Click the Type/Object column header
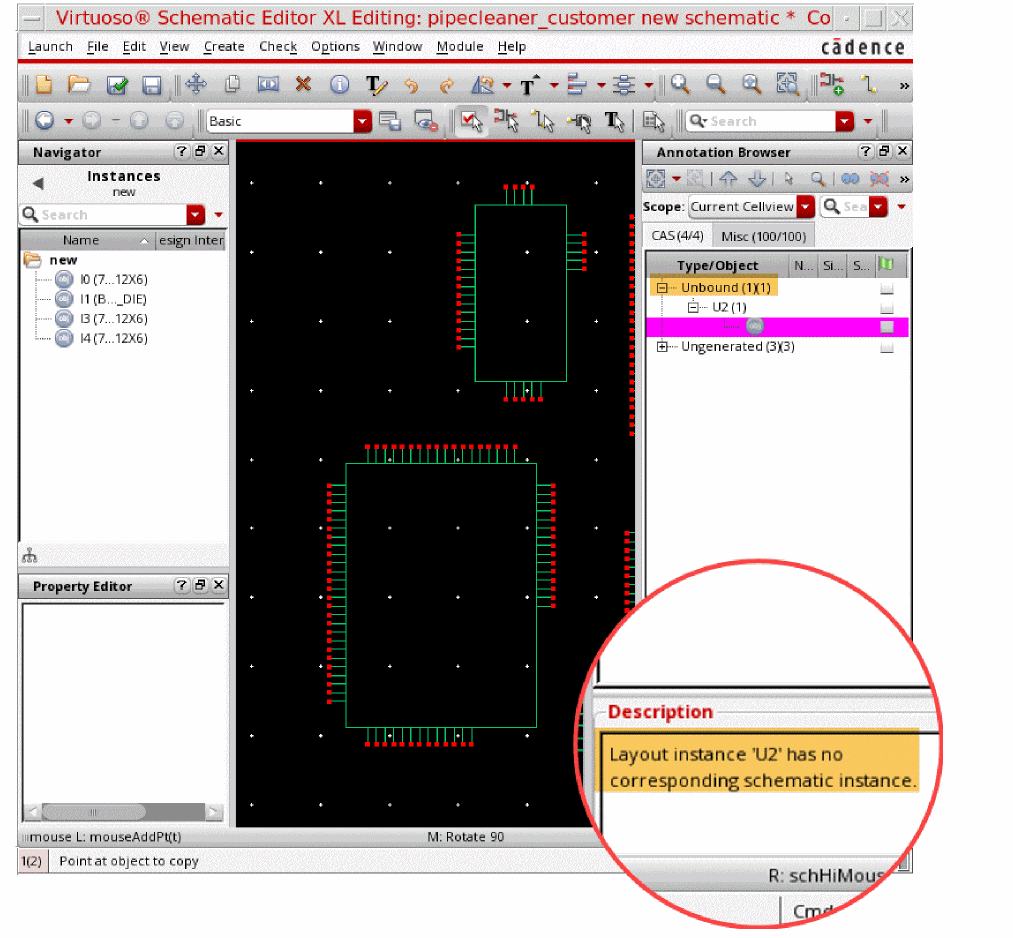1013x938 pixels. coord(717,266)
